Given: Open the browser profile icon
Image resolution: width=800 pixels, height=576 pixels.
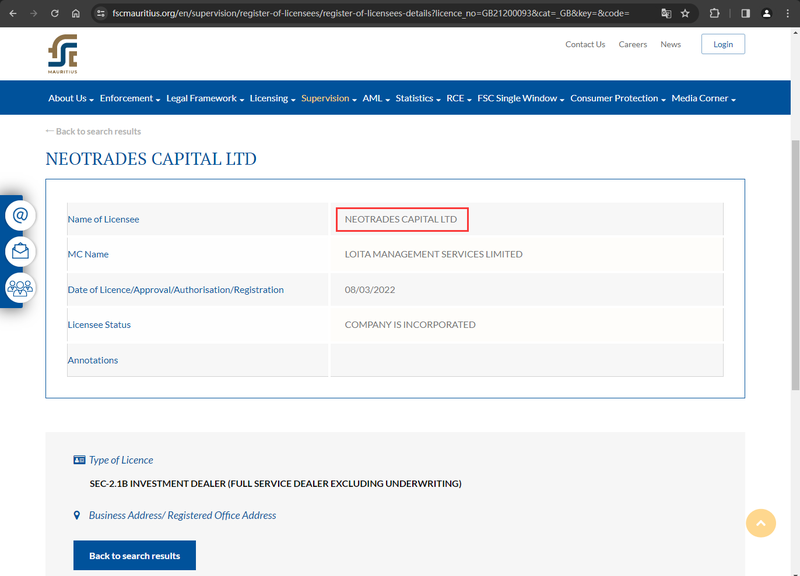Looking at the screenshot, I should (x=766, y=13).
